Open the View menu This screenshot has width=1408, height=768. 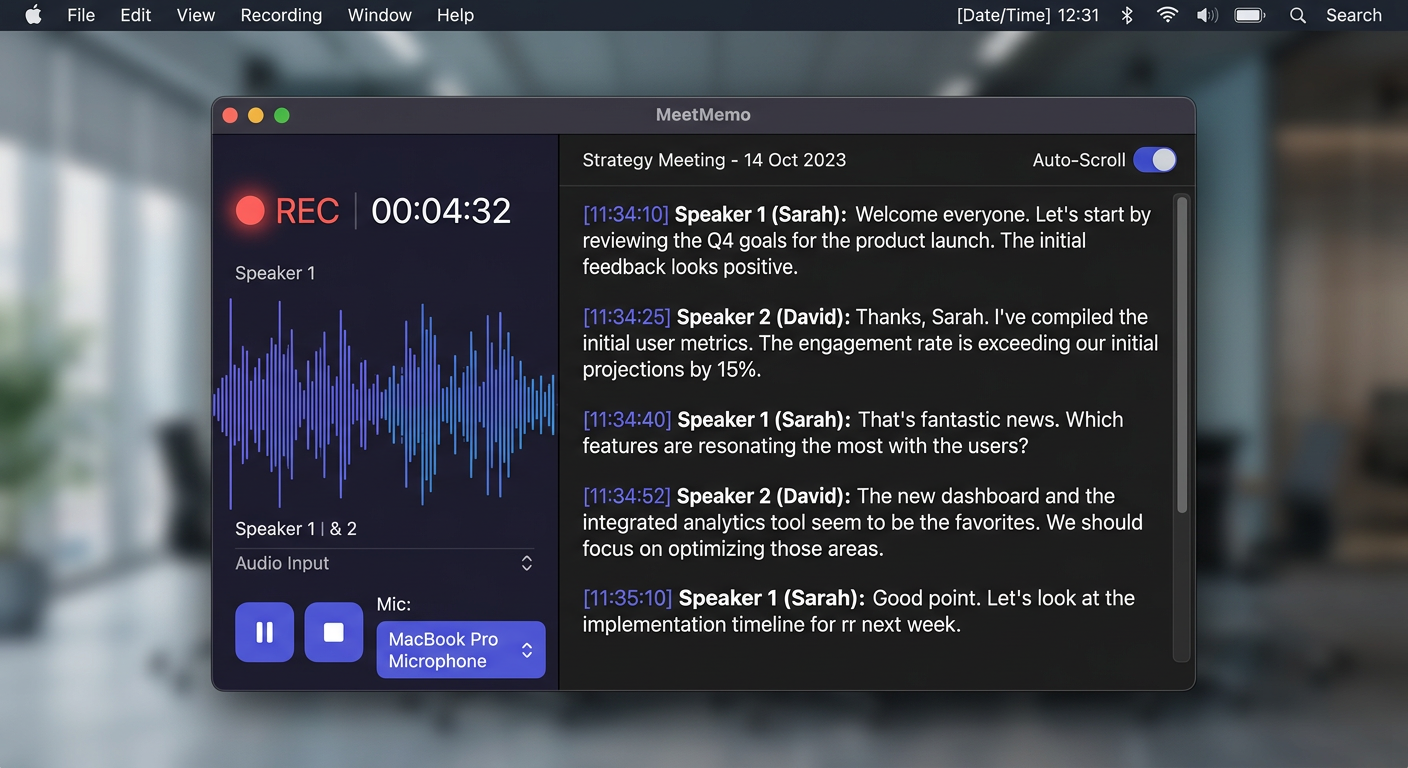pos(195,15)
